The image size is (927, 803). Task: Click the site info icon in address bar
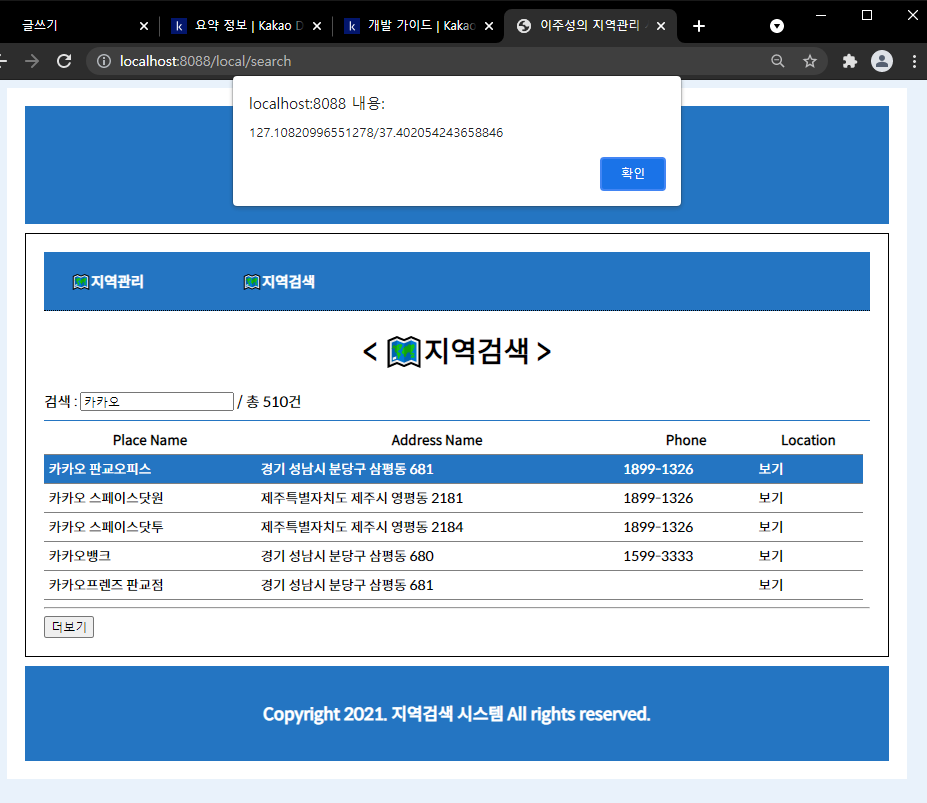(x=104, y=61)
